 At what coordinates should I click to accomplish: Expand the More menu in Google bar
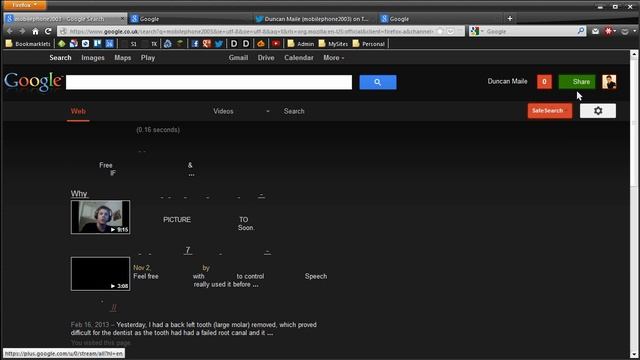[333, 58]
